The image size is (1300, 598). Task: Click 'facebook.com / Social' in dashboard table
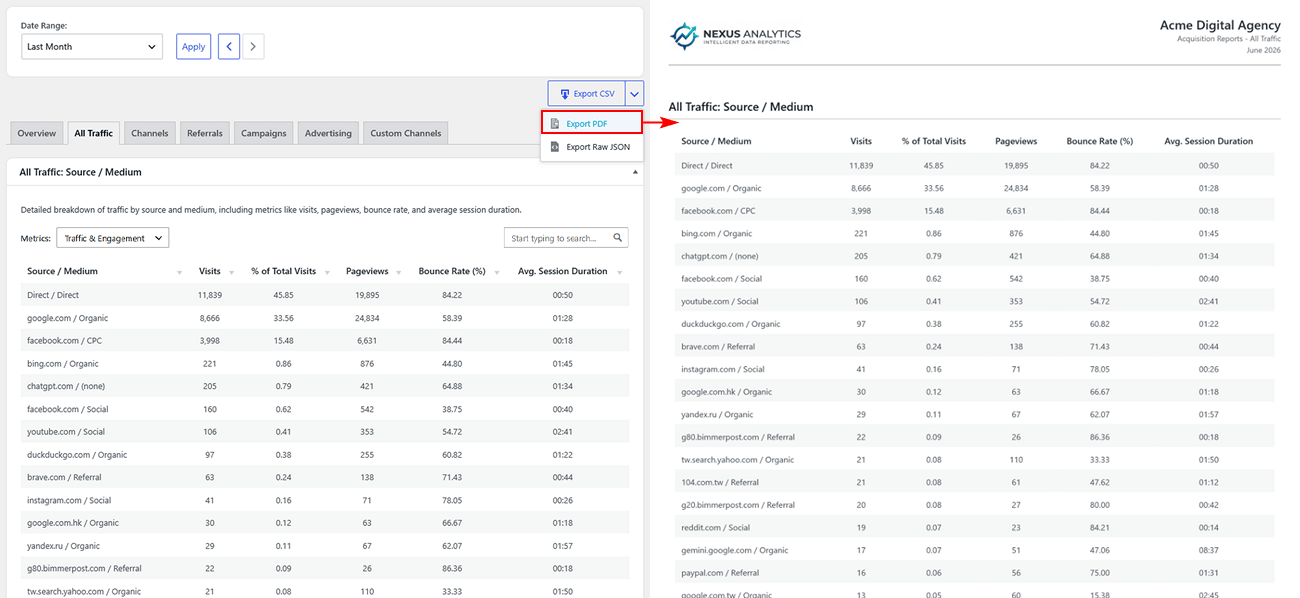tap(66, 409)
